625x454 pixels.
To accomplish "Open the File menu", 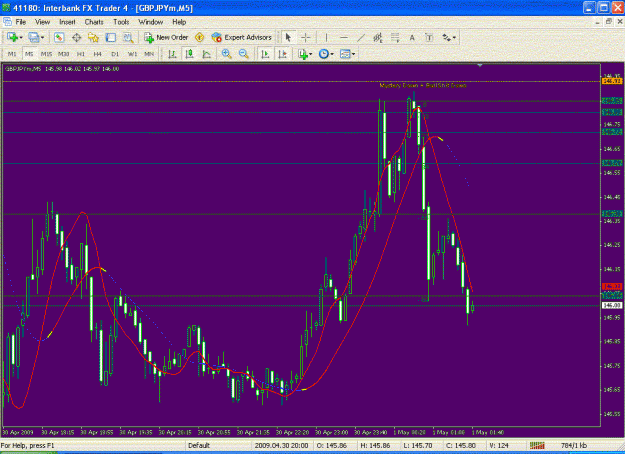I will coord(20,22).
